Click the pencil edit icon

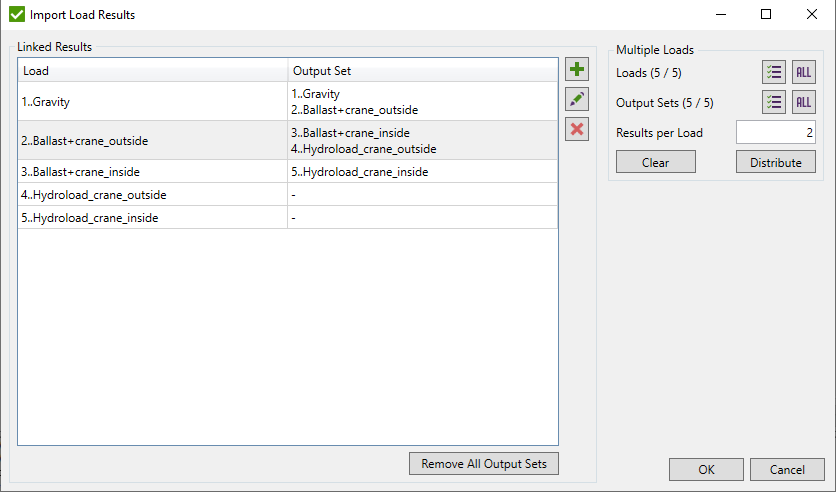pos(577,99)
